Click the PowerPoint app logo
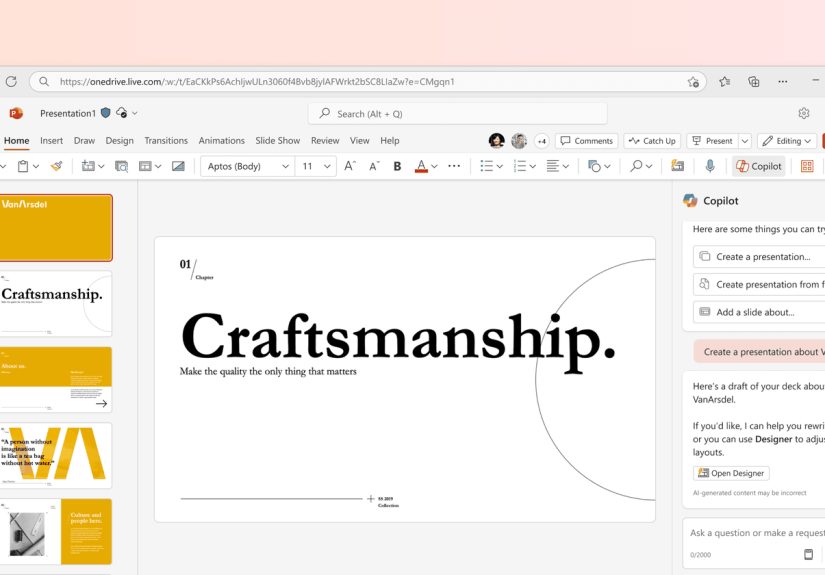Screen dimensions: 825x575 [x=16, y=113]
